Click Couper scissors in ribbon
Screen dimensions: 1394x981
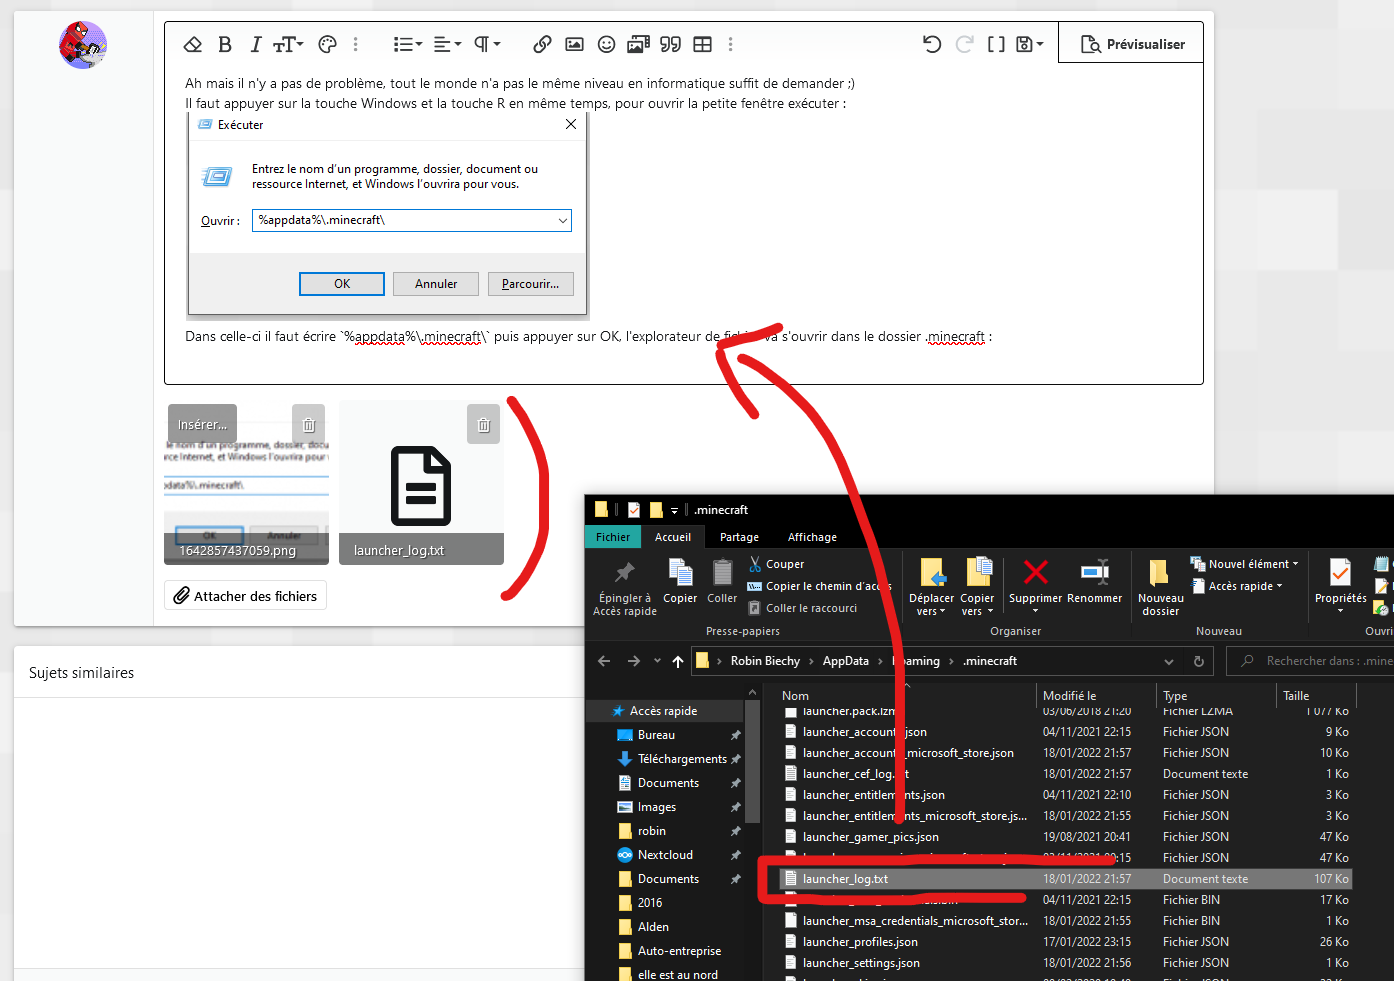[776, 564]
